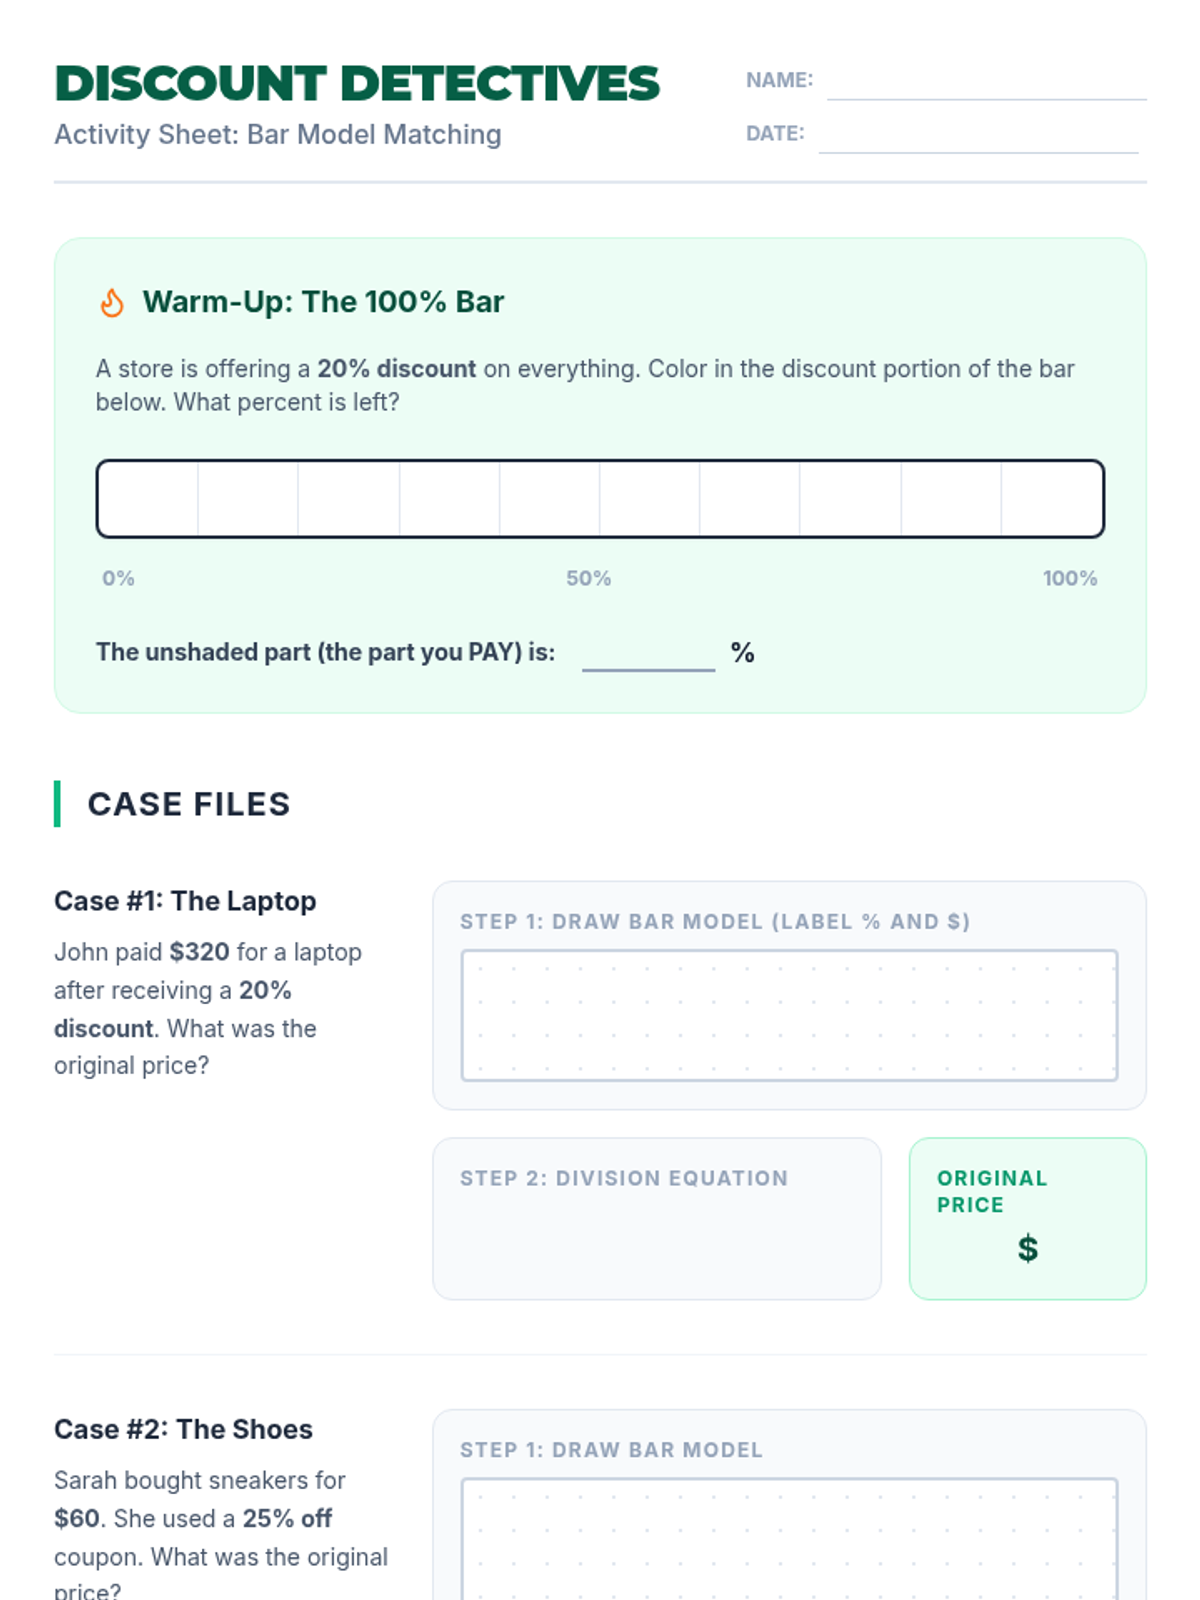
Task: Click the Original Price answer box
Action: (x=1027, y=1218)
